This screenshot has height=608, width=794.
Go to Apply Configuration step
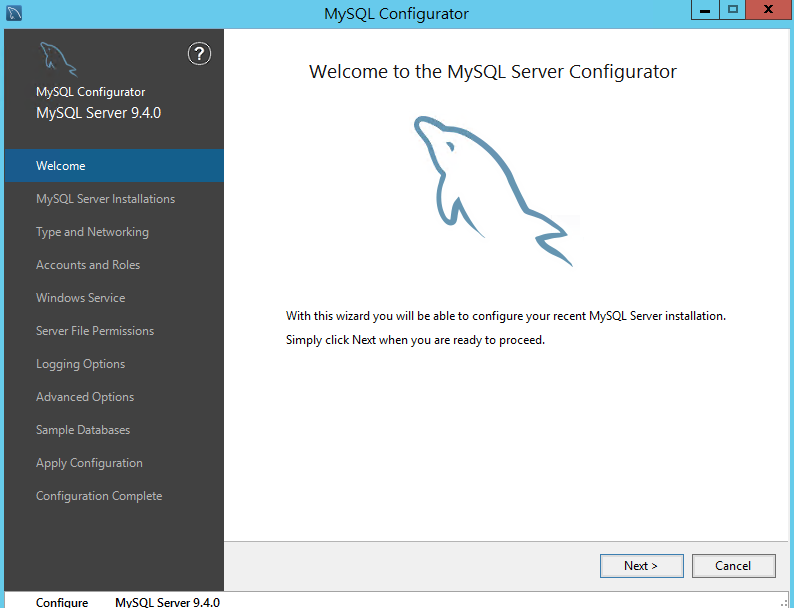coord(89,463)
